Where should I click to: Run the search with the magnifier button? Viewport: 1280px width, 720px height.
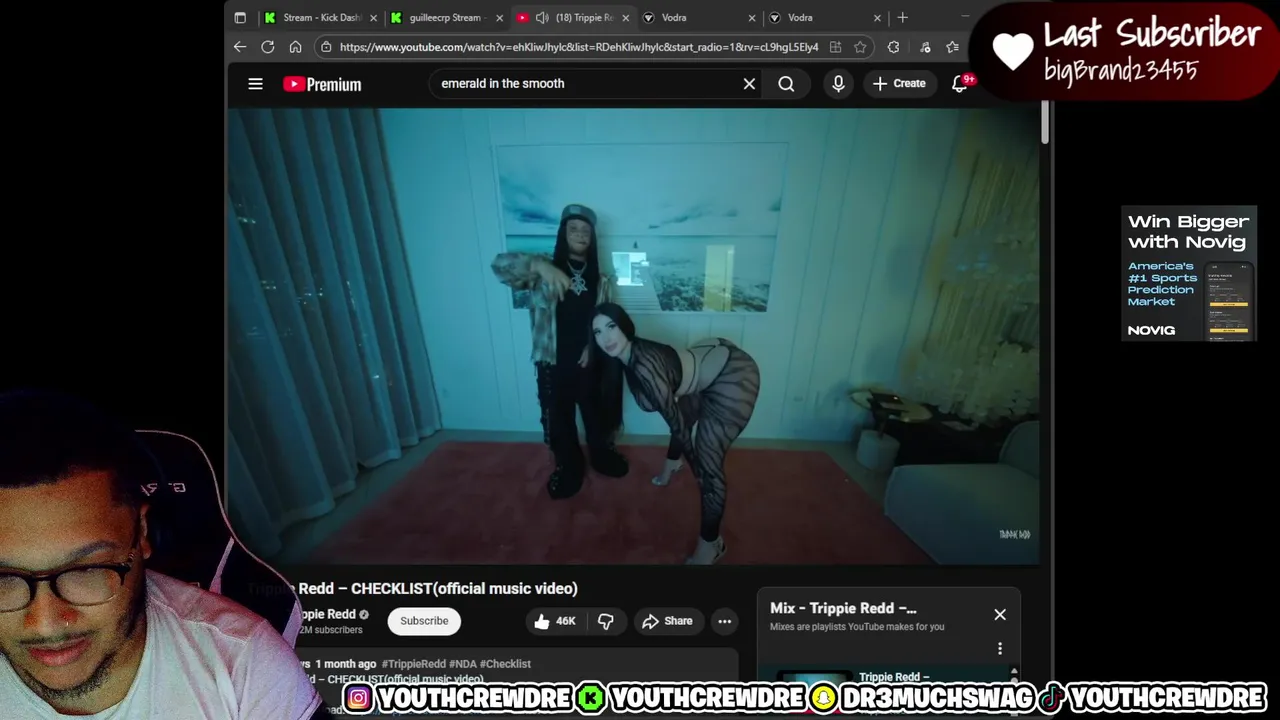pos(786,84)
